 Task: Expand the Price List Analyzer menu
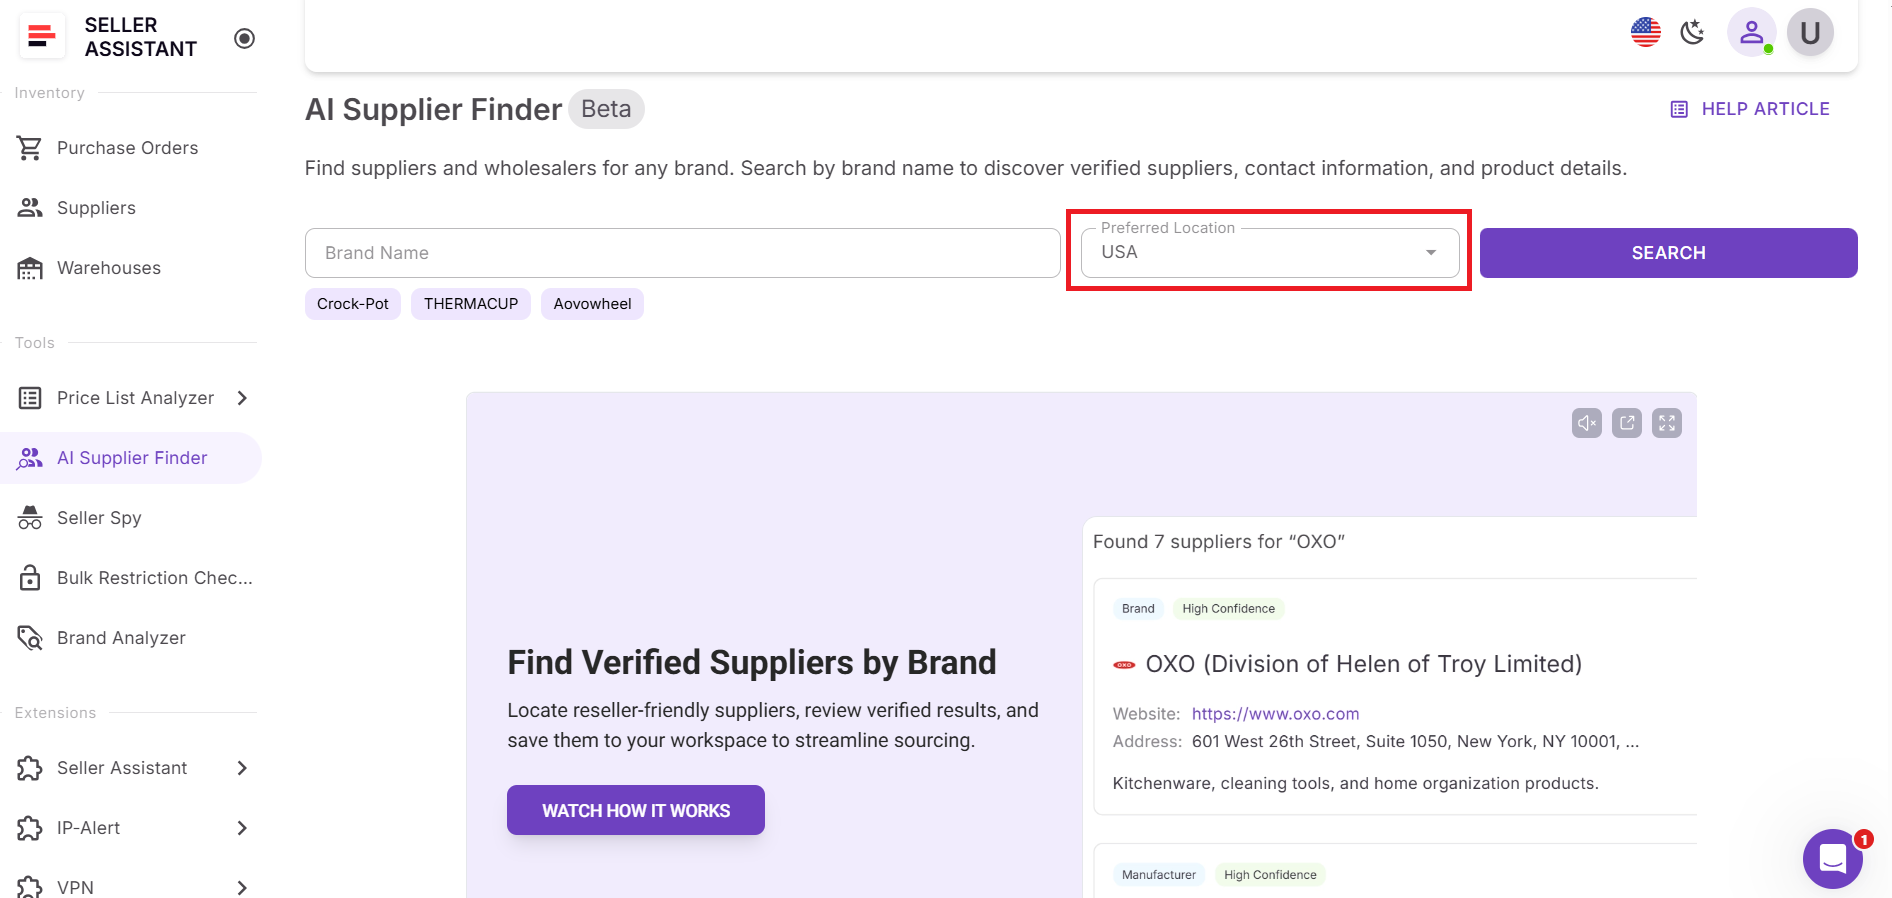(x=135, y=397)
